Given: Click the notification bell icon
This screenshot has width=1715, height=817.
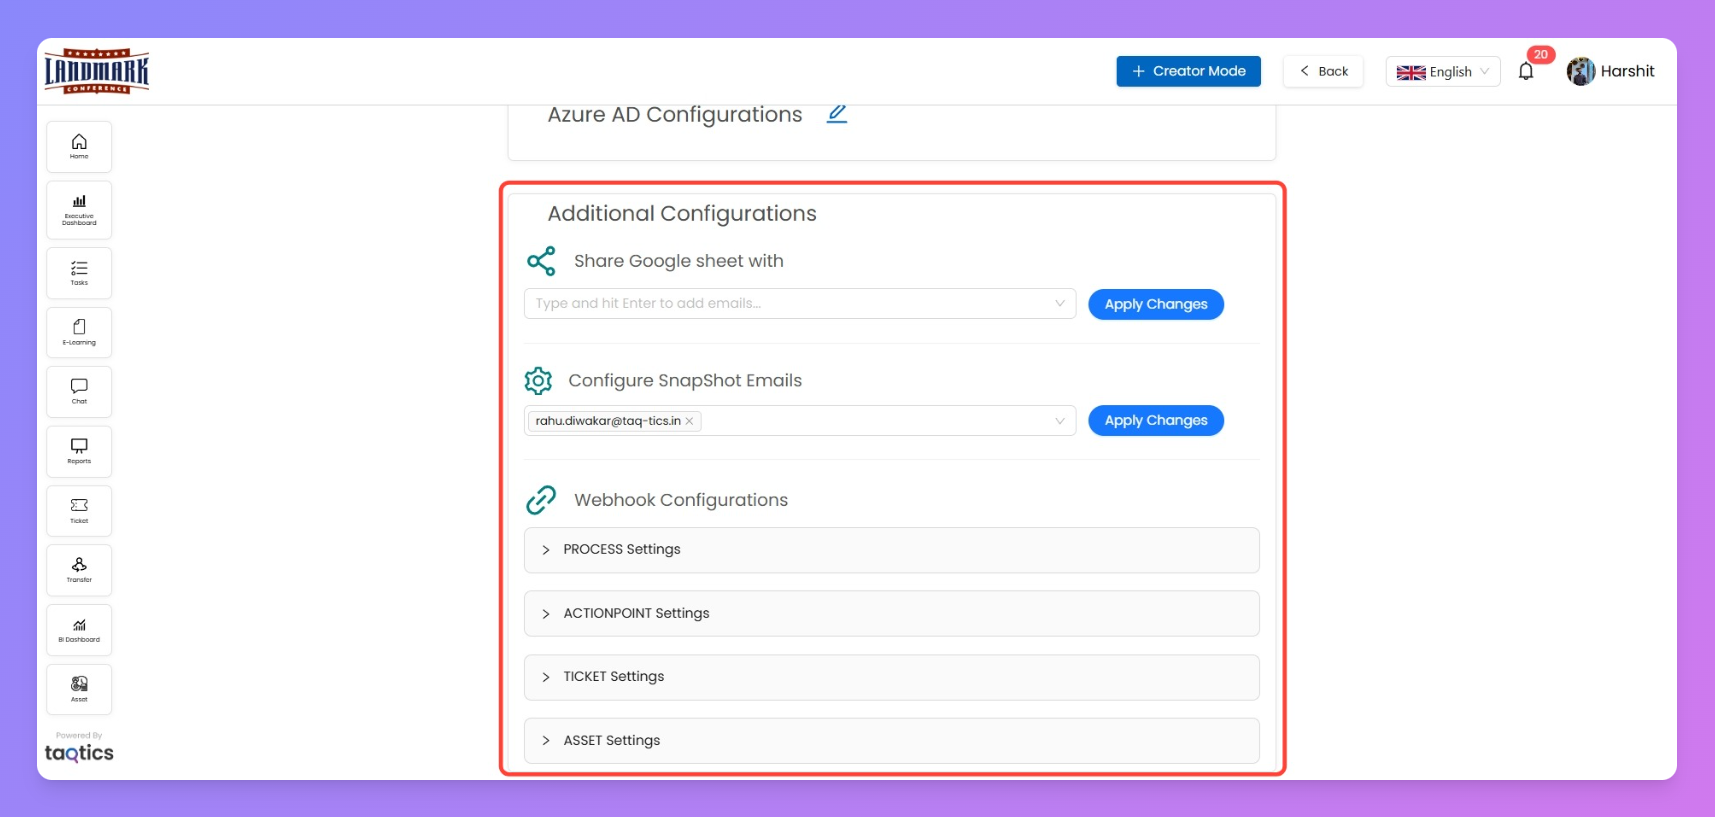Looking at the screenshot, I should pyautogui.click(x=1526, y=71).
